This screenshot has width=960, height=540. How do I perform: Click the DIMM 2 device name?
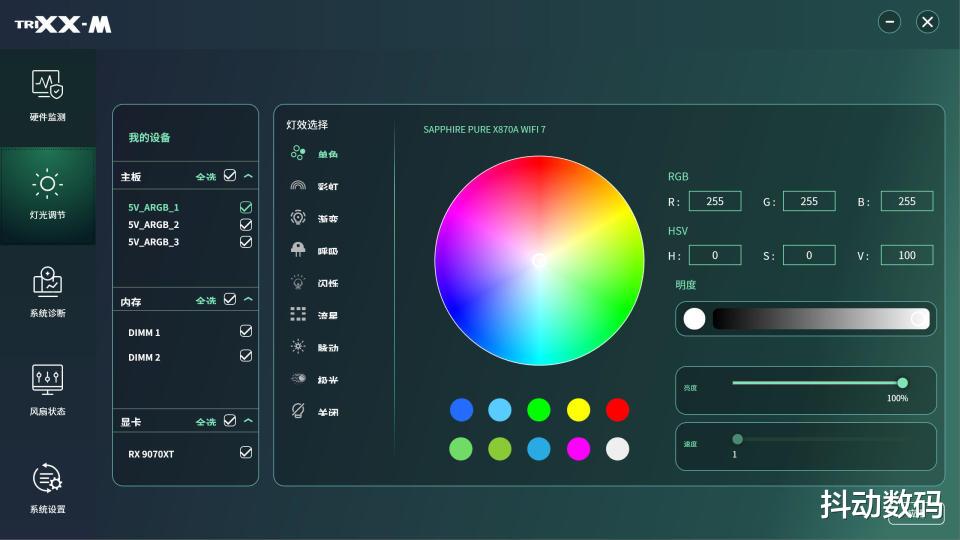coord(144,357)
